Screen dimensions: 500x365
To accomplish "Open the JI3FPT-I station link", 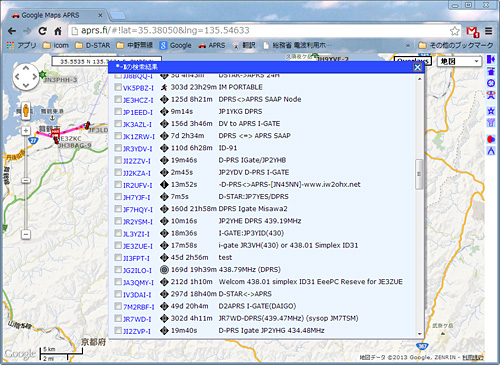I will 136,258.
